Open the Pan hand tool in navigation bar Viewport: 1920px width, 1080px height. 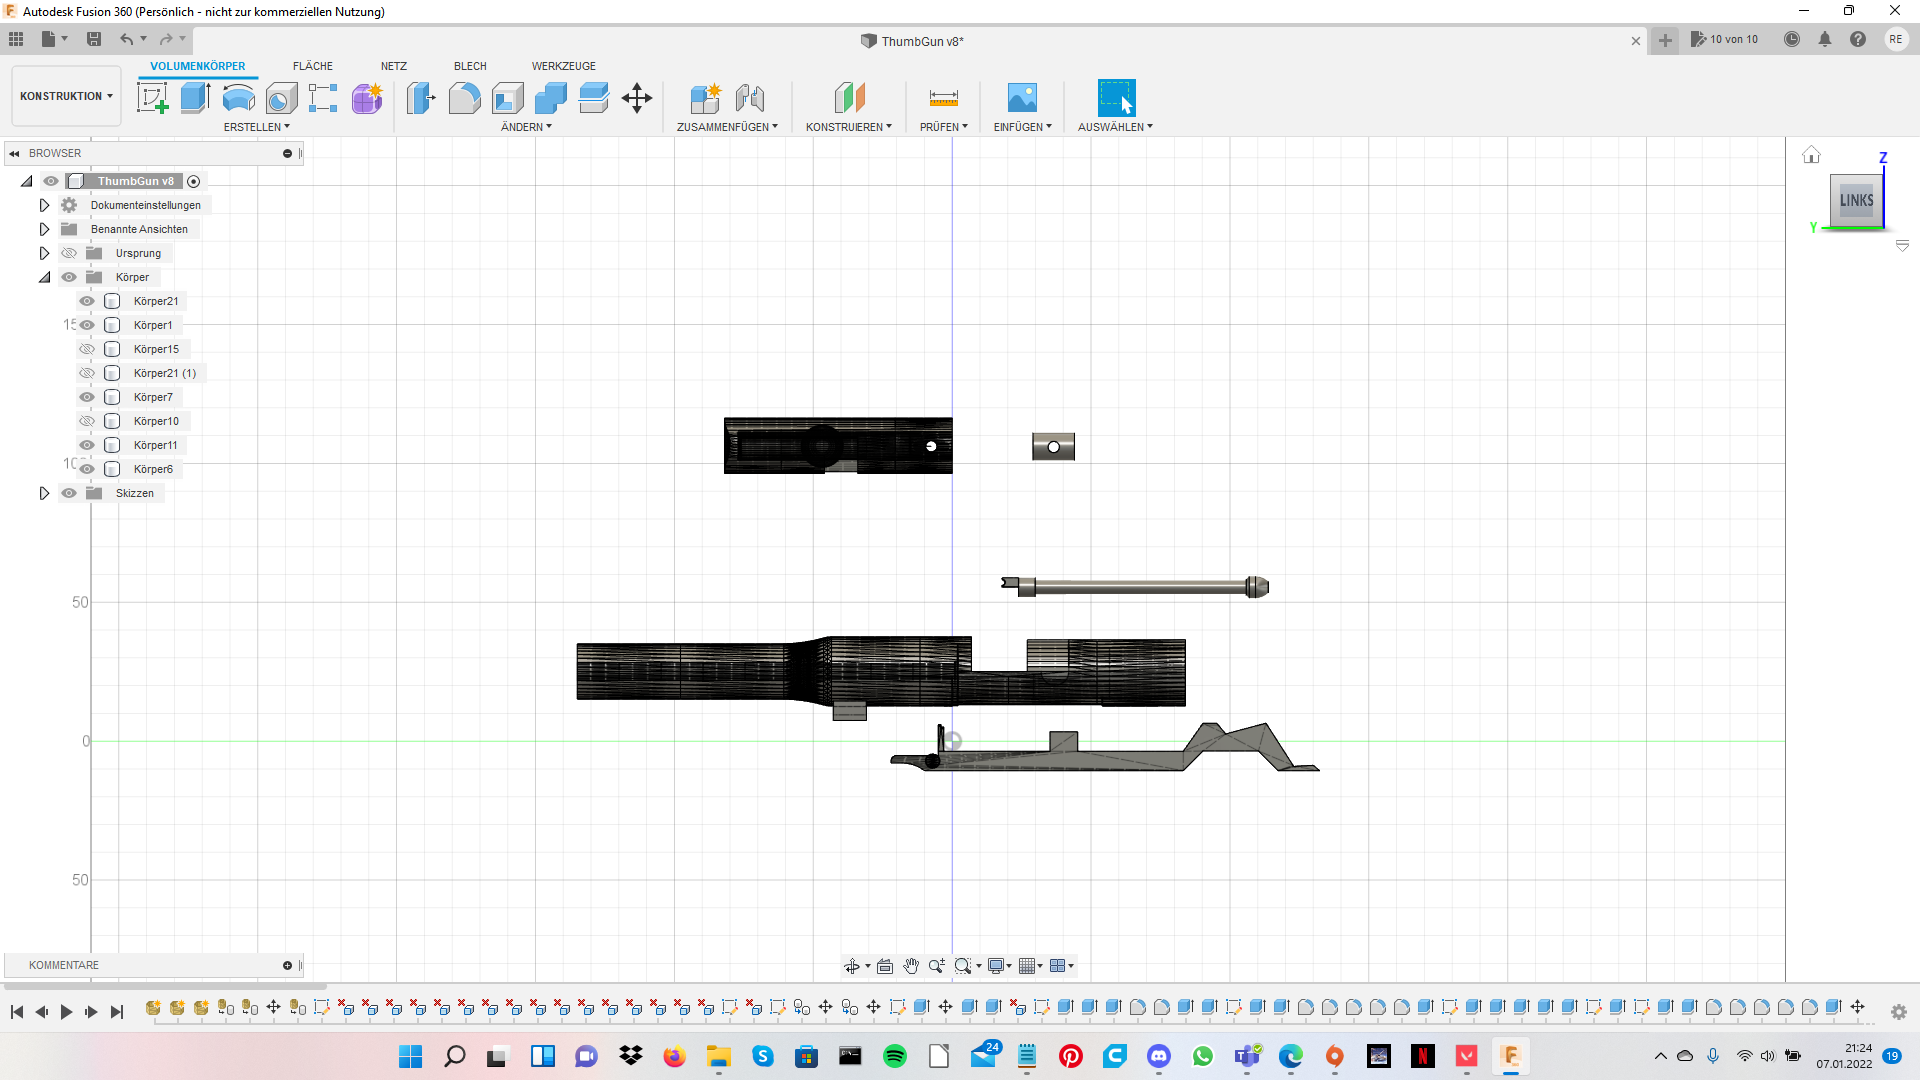[x=910, y=966]
